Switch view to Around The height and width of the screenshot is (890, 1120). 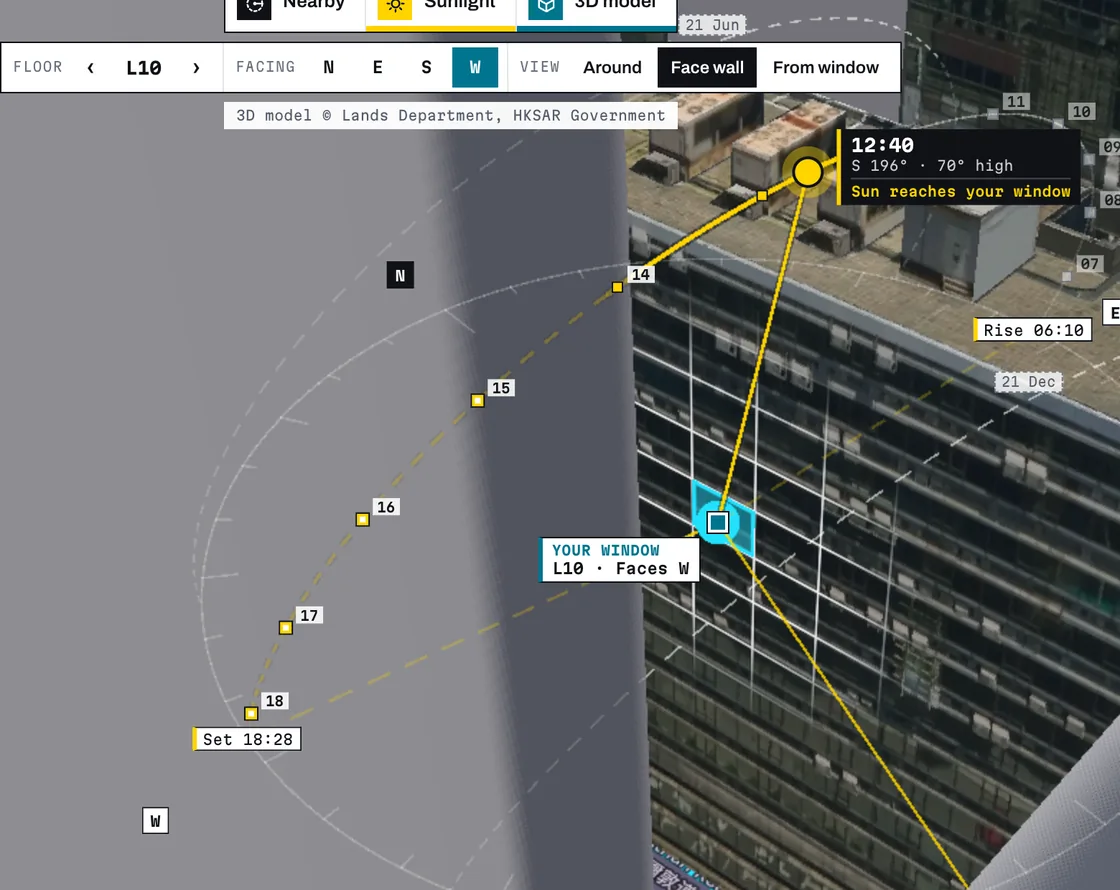pyautogui.click(x=612, y=67)
